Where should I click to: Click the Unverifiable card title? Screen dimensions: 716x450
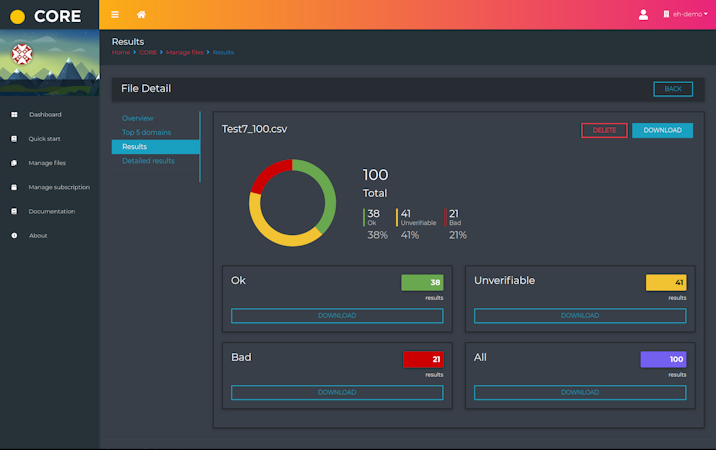coord(504,281)
